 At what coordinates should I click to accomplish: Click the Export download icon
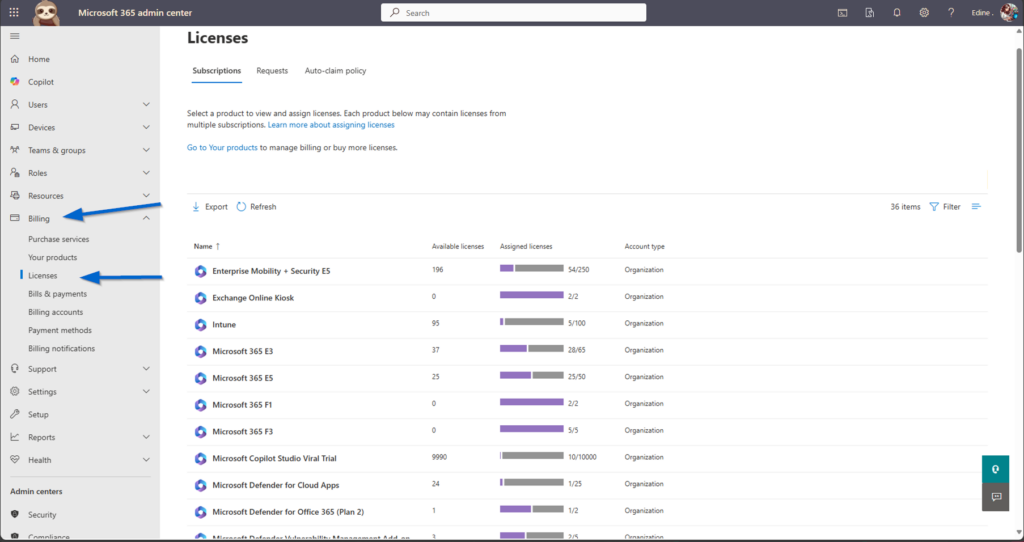tap(196, 206)
